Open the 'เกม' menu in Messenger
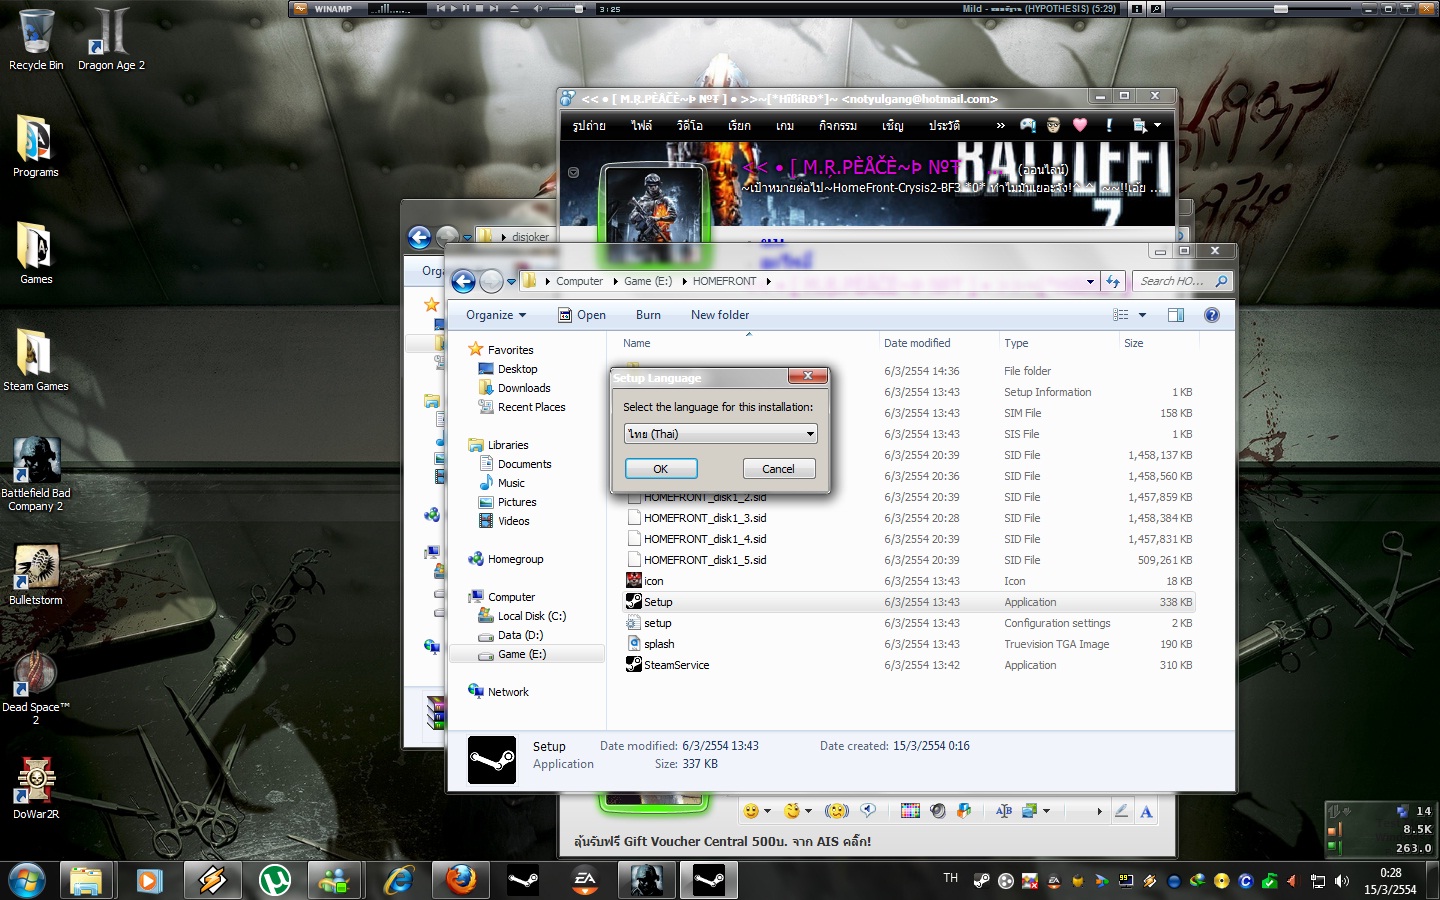The image size is (1440, 900). [x=785, y=126]
